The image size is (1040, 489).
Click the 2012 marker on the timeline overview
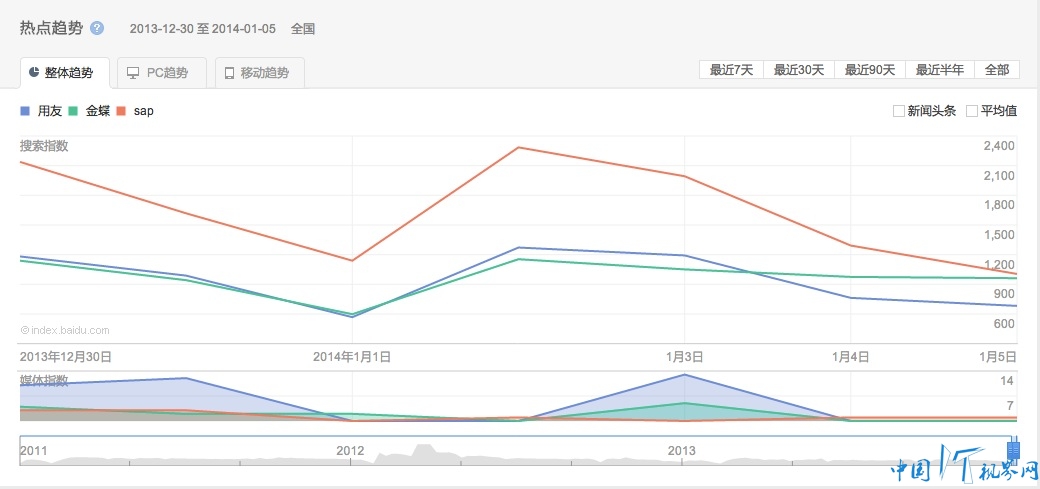(x=350, y=451)
